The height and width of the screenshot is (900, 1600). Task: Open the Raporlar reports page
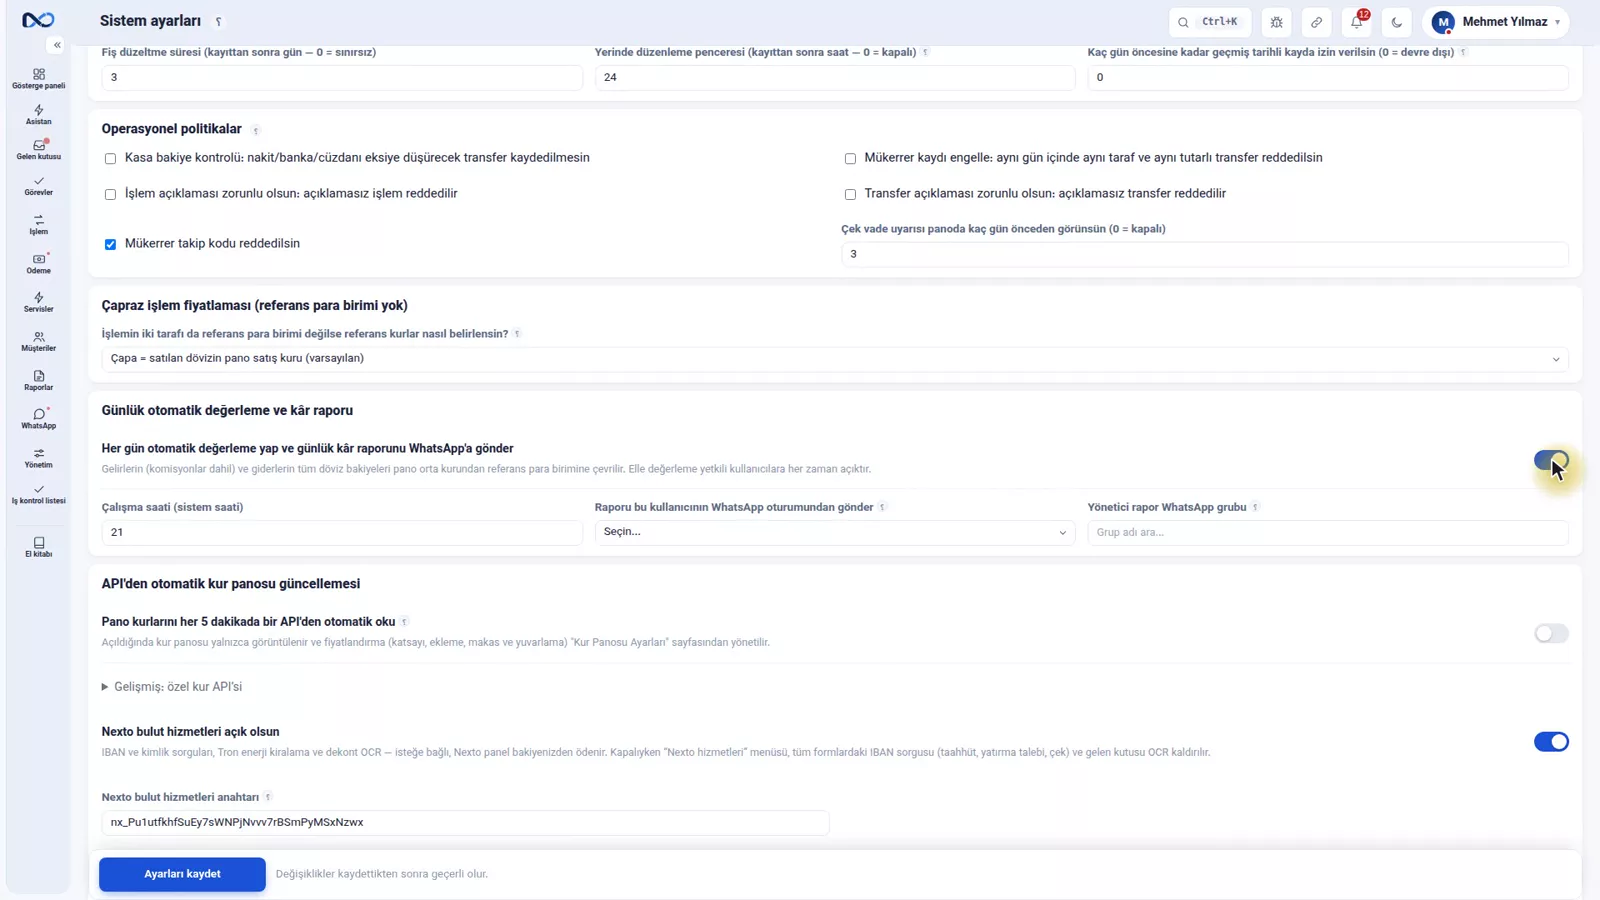click(x=38, y=381)
